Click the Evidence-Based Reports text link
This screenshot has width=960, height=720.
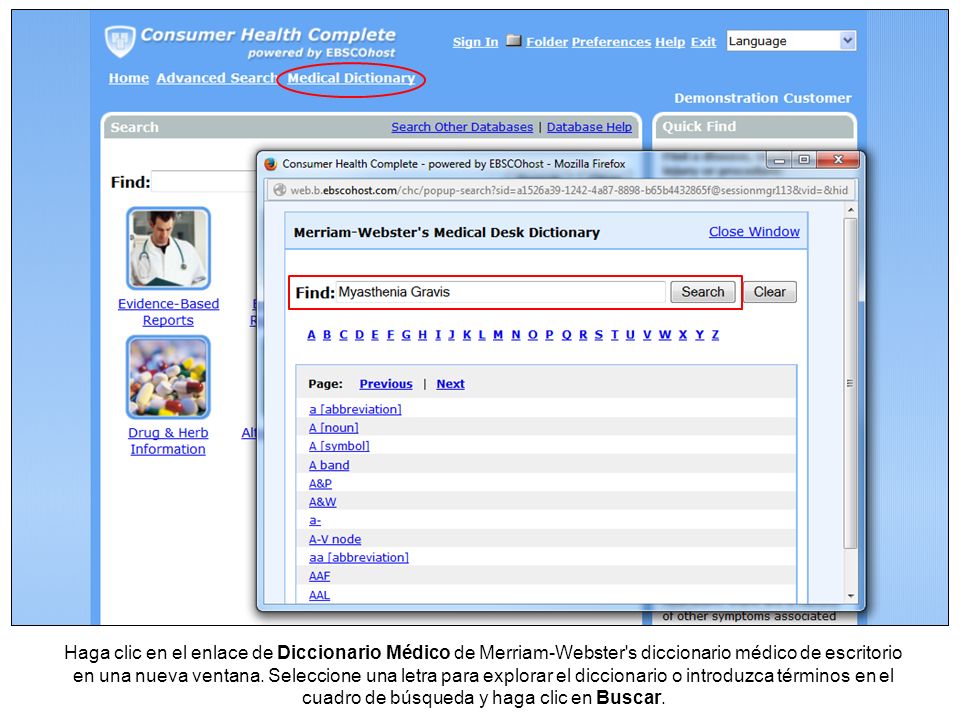coord(168,312)
